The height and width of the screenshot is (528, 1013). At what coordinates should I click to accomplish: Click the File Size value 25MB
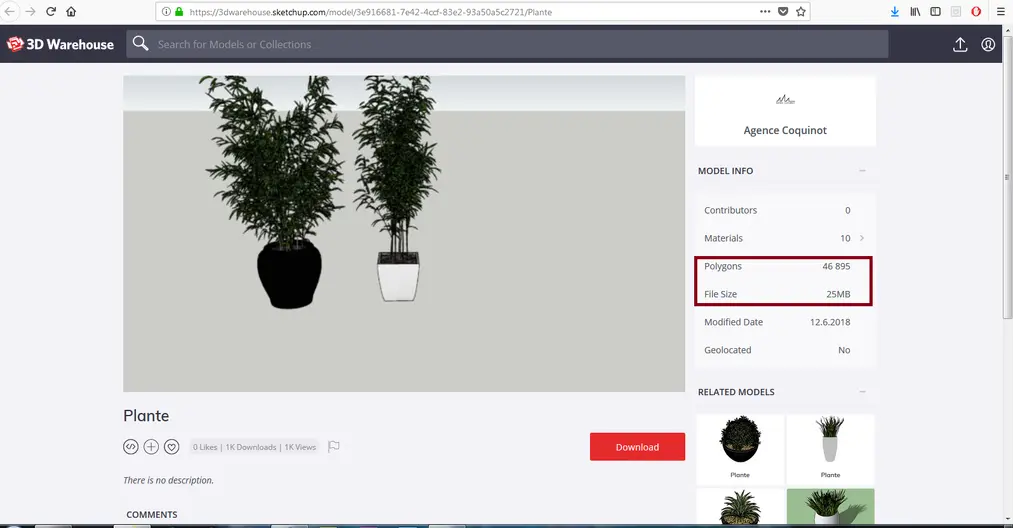point(838,293)
